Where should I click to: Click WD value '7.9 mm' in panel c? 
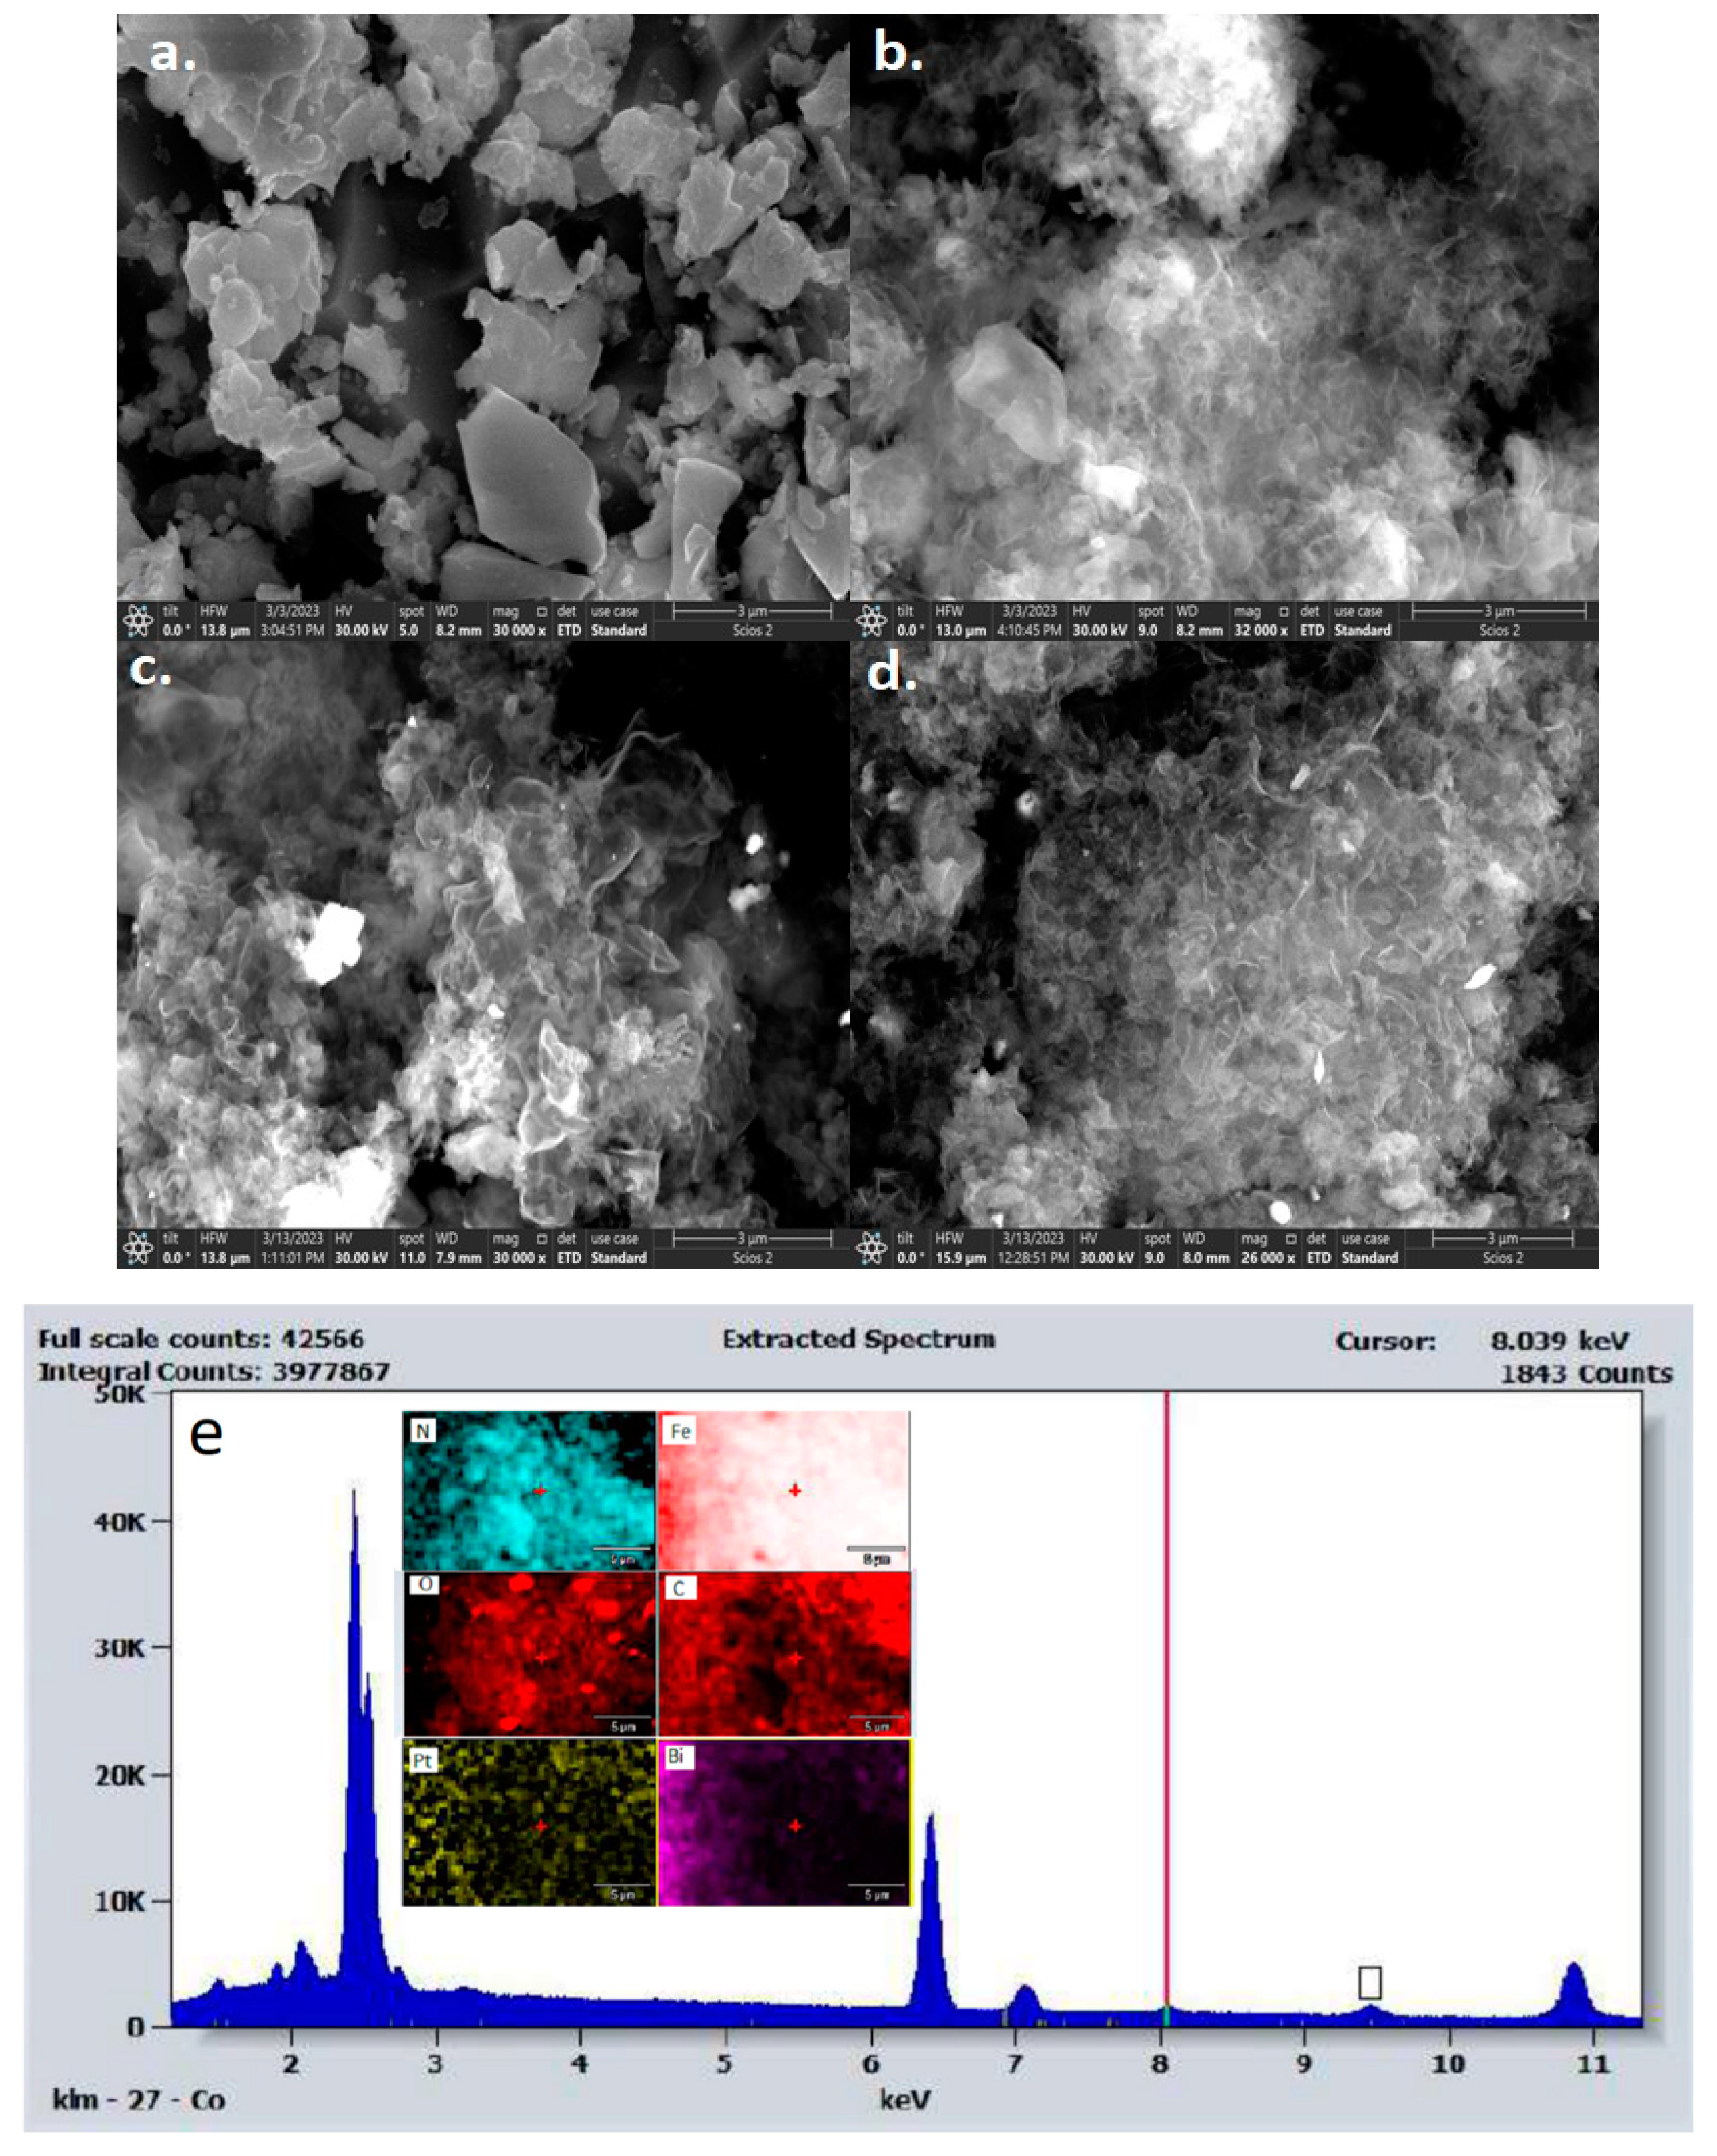click(458, 1258)
